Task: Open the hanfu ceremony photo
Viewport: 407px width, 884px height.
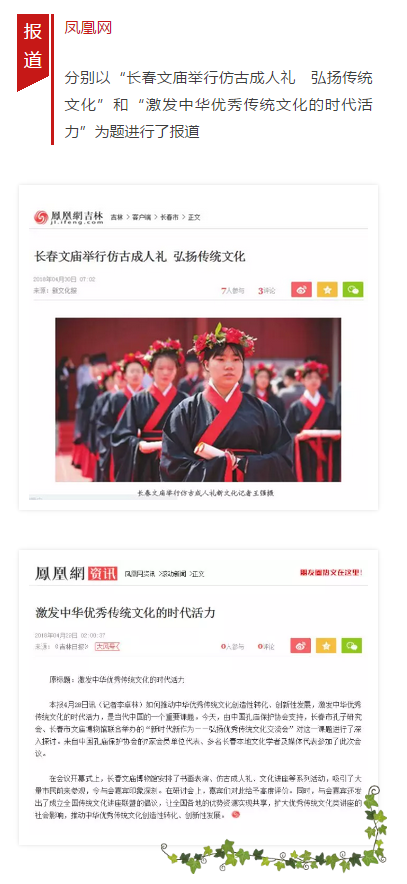Action: [x=198, y=400]
